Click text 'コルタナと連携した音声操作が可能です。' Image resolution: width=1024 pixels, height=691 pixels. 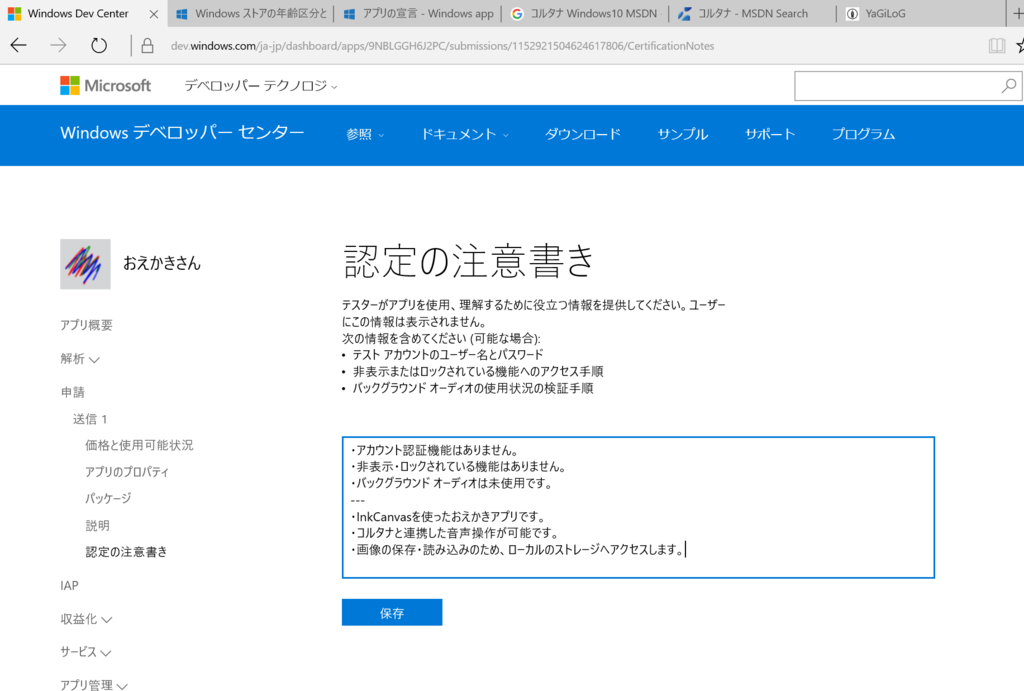tap(455, 533)
